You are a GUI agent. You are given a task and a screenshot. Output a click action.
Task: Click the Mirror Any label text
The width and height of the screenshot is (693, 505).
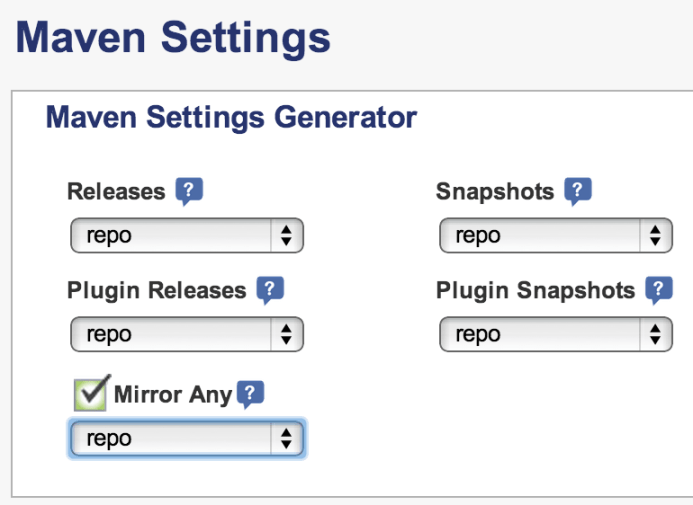click(173, 395)
